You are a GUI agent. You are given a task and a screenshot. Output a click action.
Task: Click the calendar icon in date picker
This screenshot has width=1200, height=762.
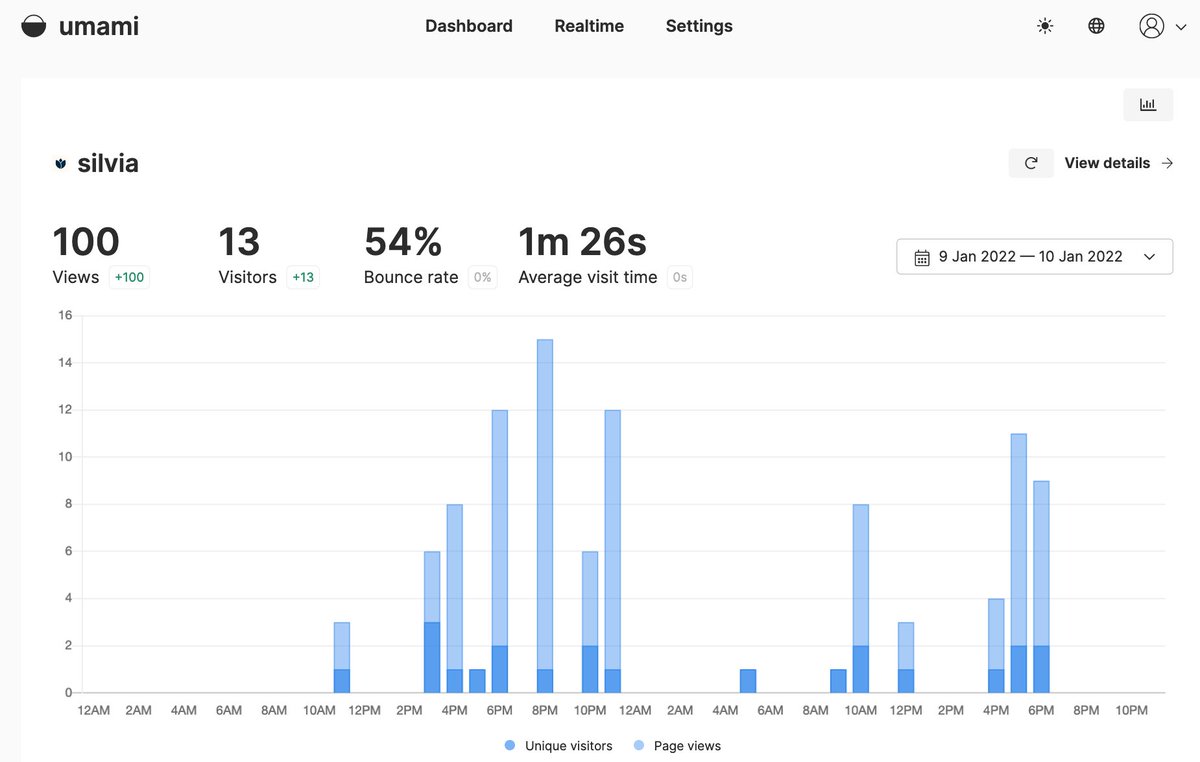922,257
